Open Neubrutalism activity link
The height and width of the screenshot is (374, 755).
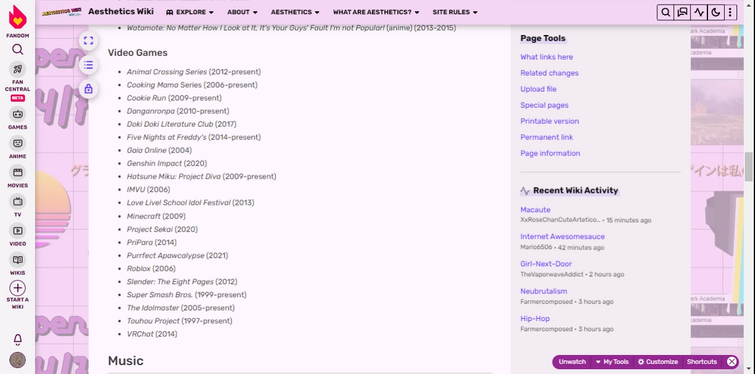(544, 291)
